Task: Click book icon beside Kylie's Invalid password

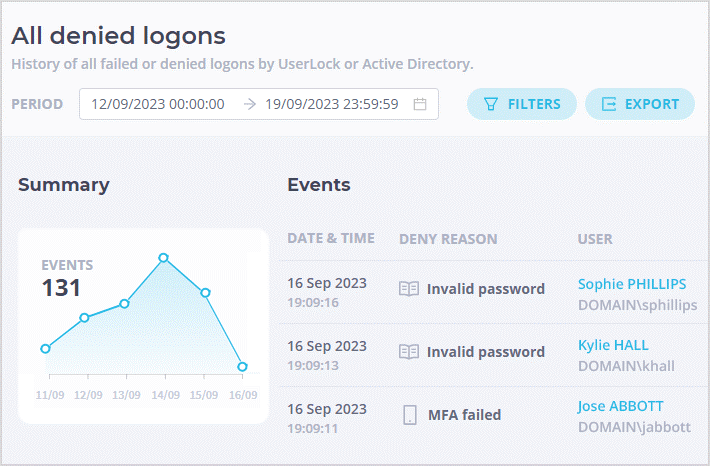Action: [409, 351]
